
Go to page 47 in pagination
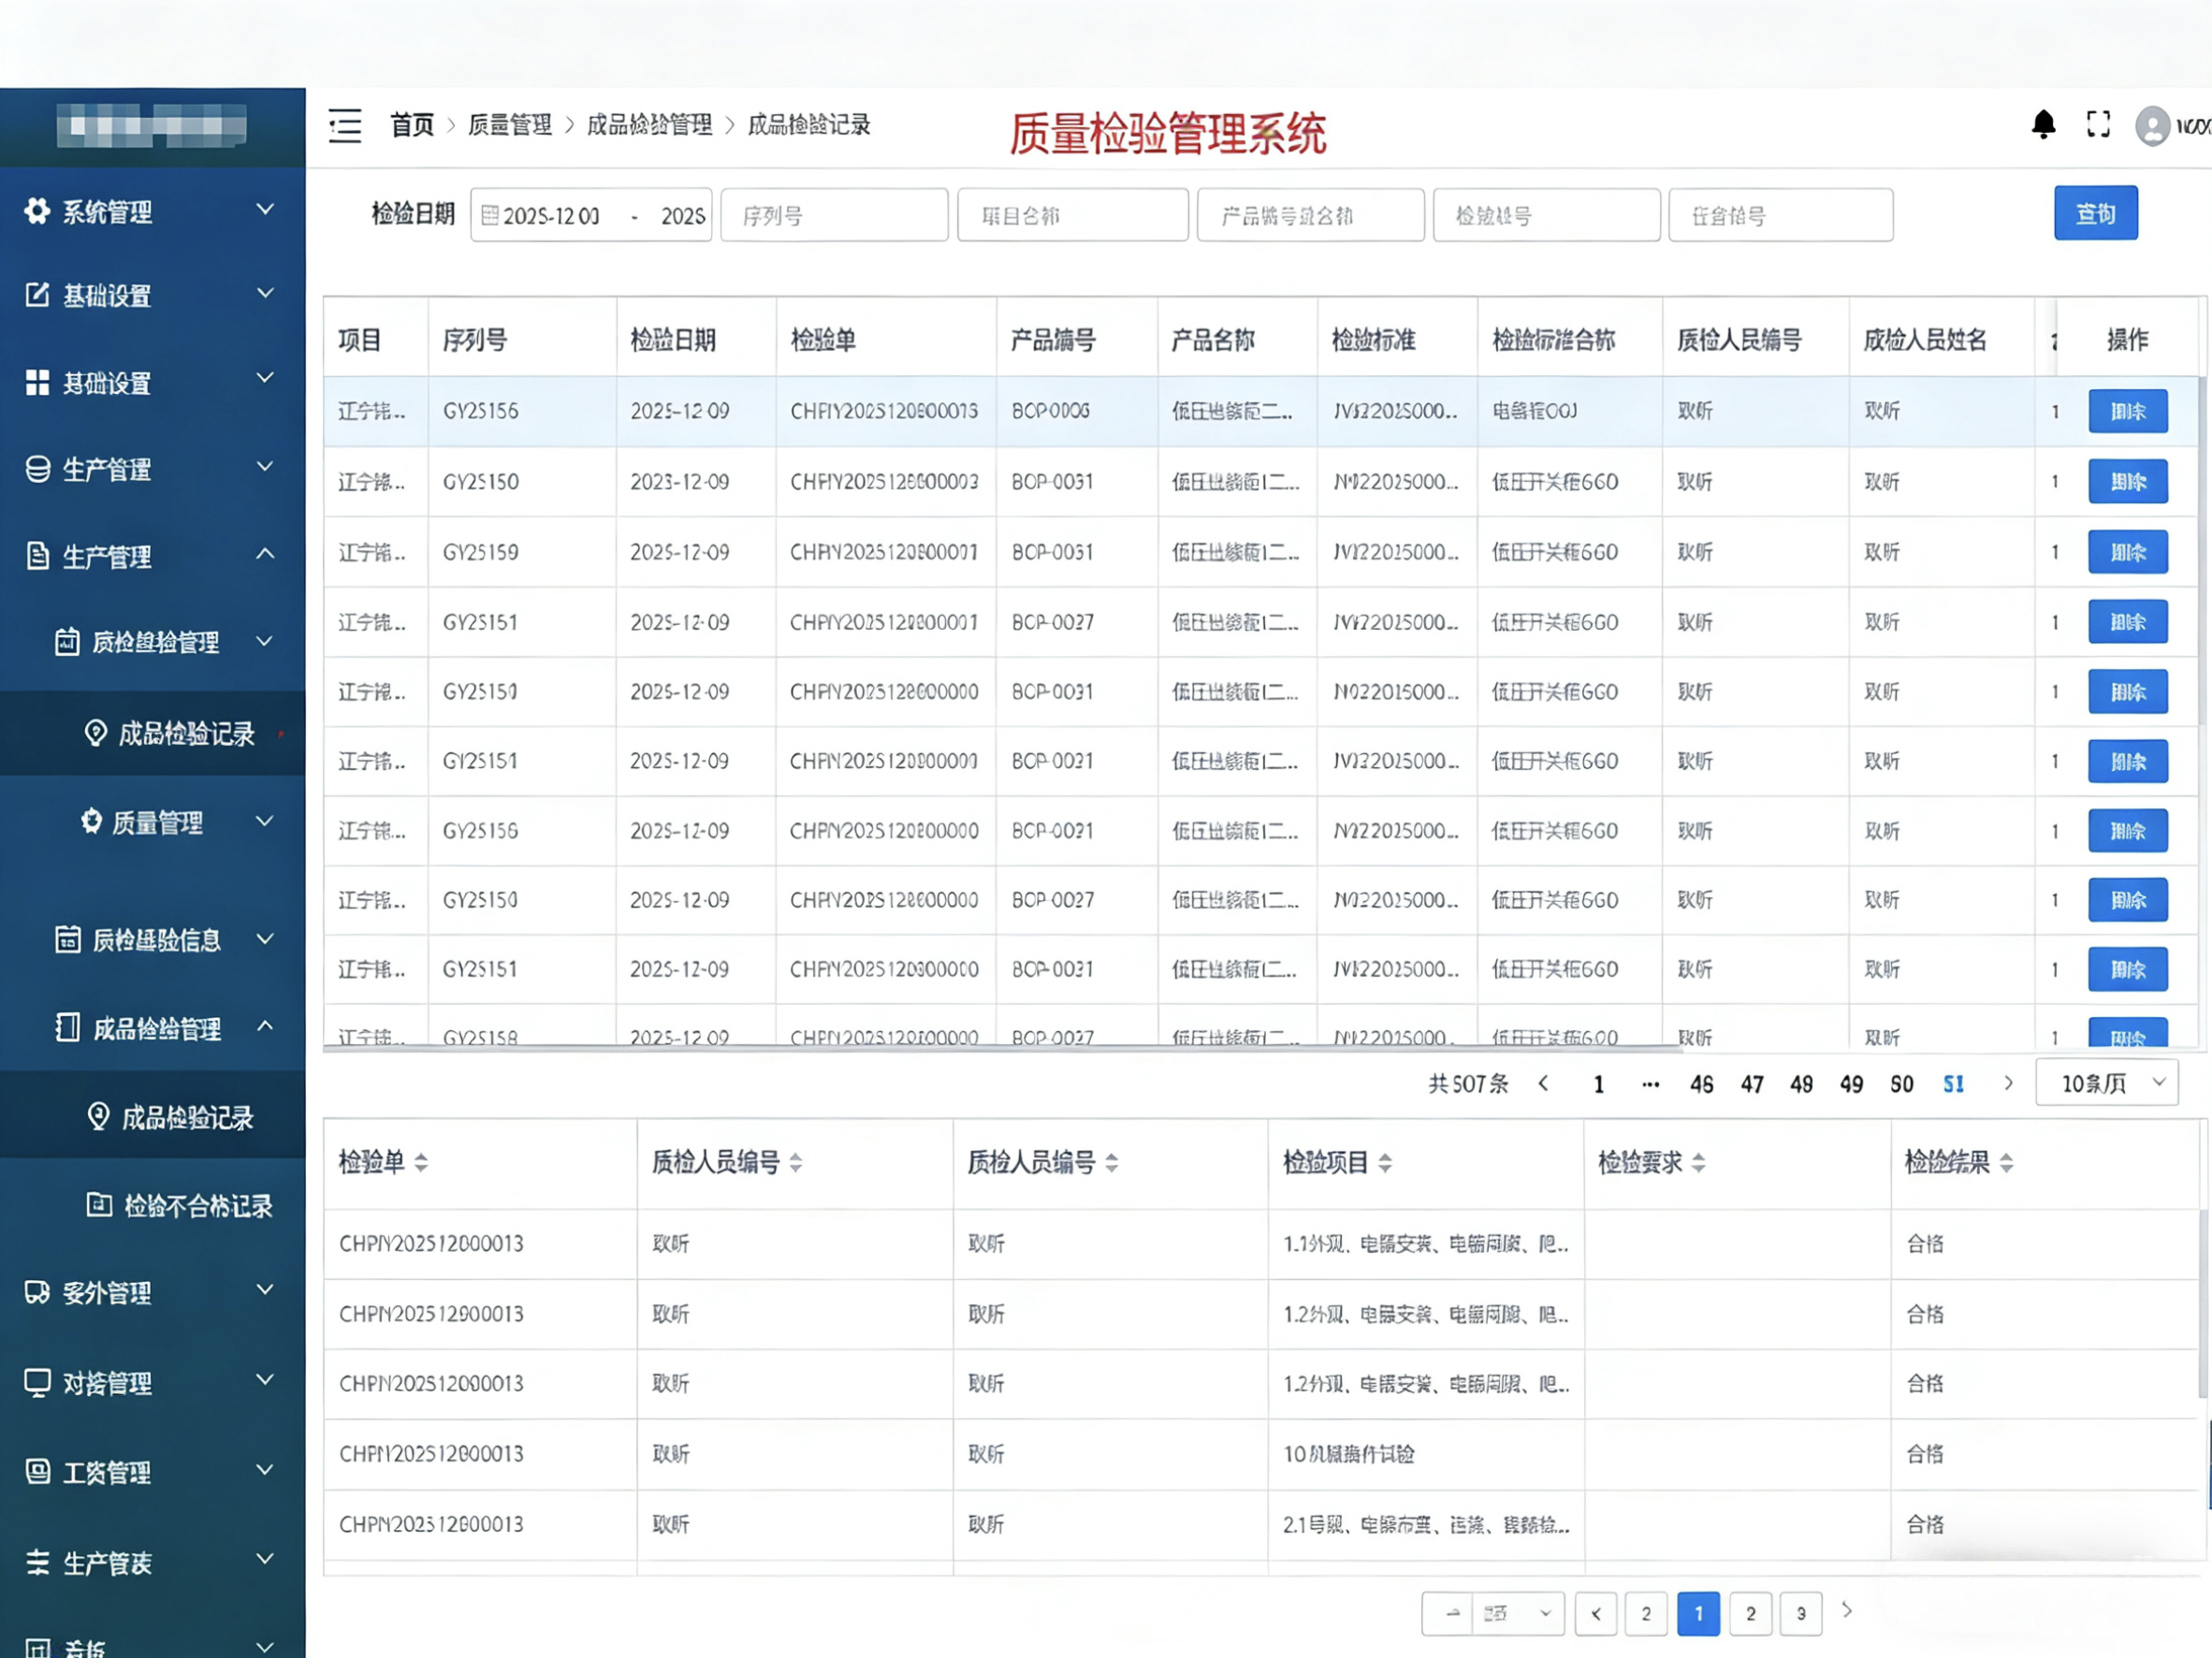point(1751,1084)
